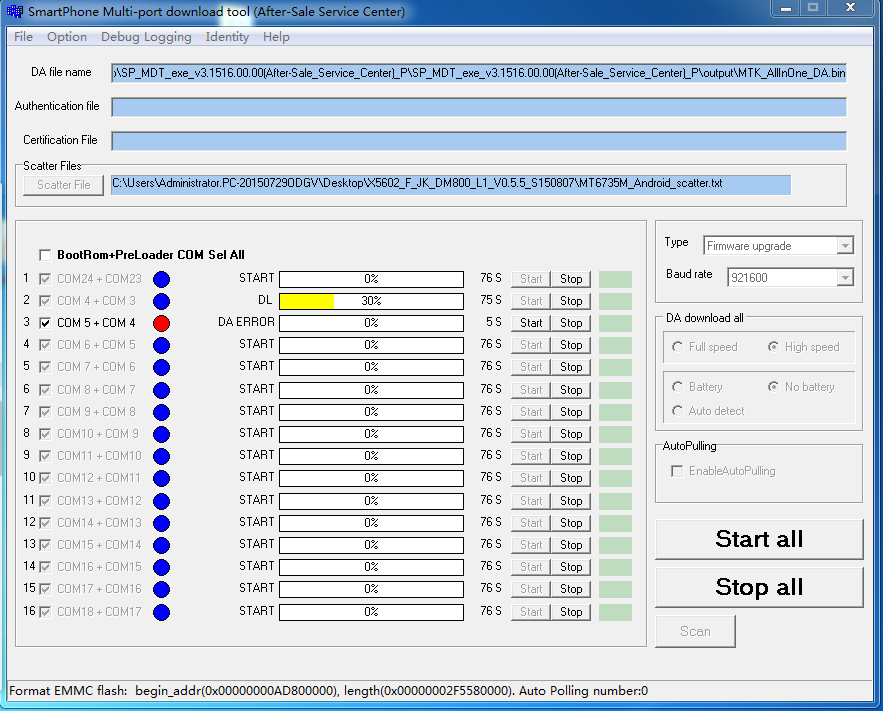The height and width of the screenshot is (711, 883).
Task: Click the green result box on row 3
Action: tap(615, 323)
